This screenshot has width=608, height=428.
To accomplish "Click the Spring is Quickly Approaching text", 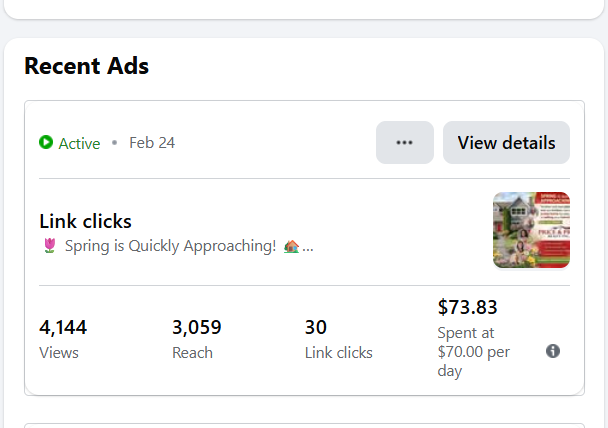I will (x=170, y=246).
